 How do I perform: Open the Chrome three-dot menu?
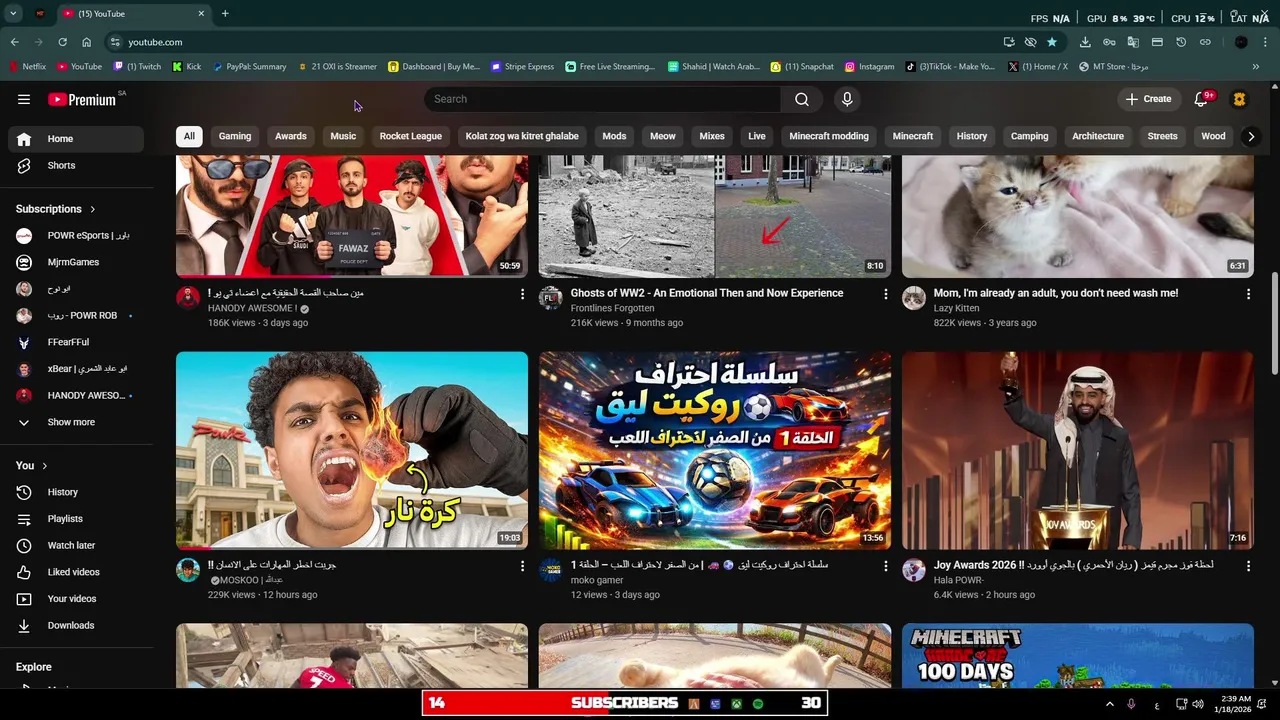[x=1266, y=42]
